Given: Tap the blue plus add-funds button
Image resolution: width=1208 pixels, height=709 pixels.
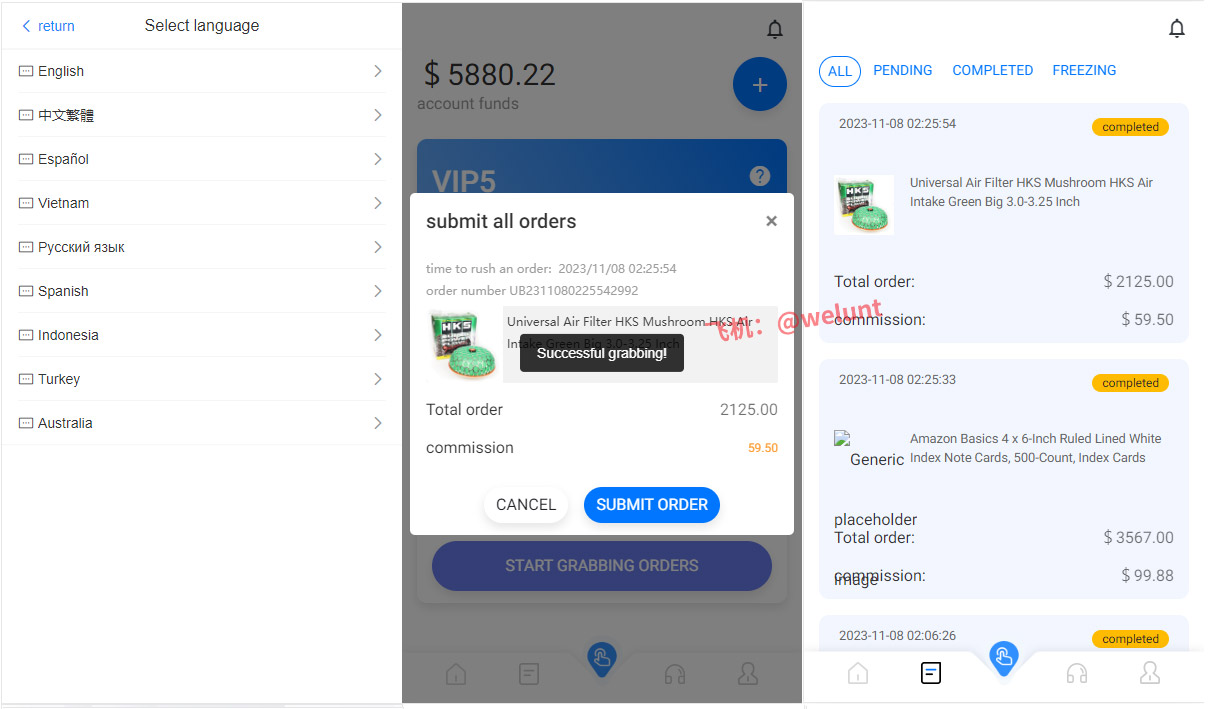Looking at the screenshot, I should pyautogui.click(x=759, y=85).
